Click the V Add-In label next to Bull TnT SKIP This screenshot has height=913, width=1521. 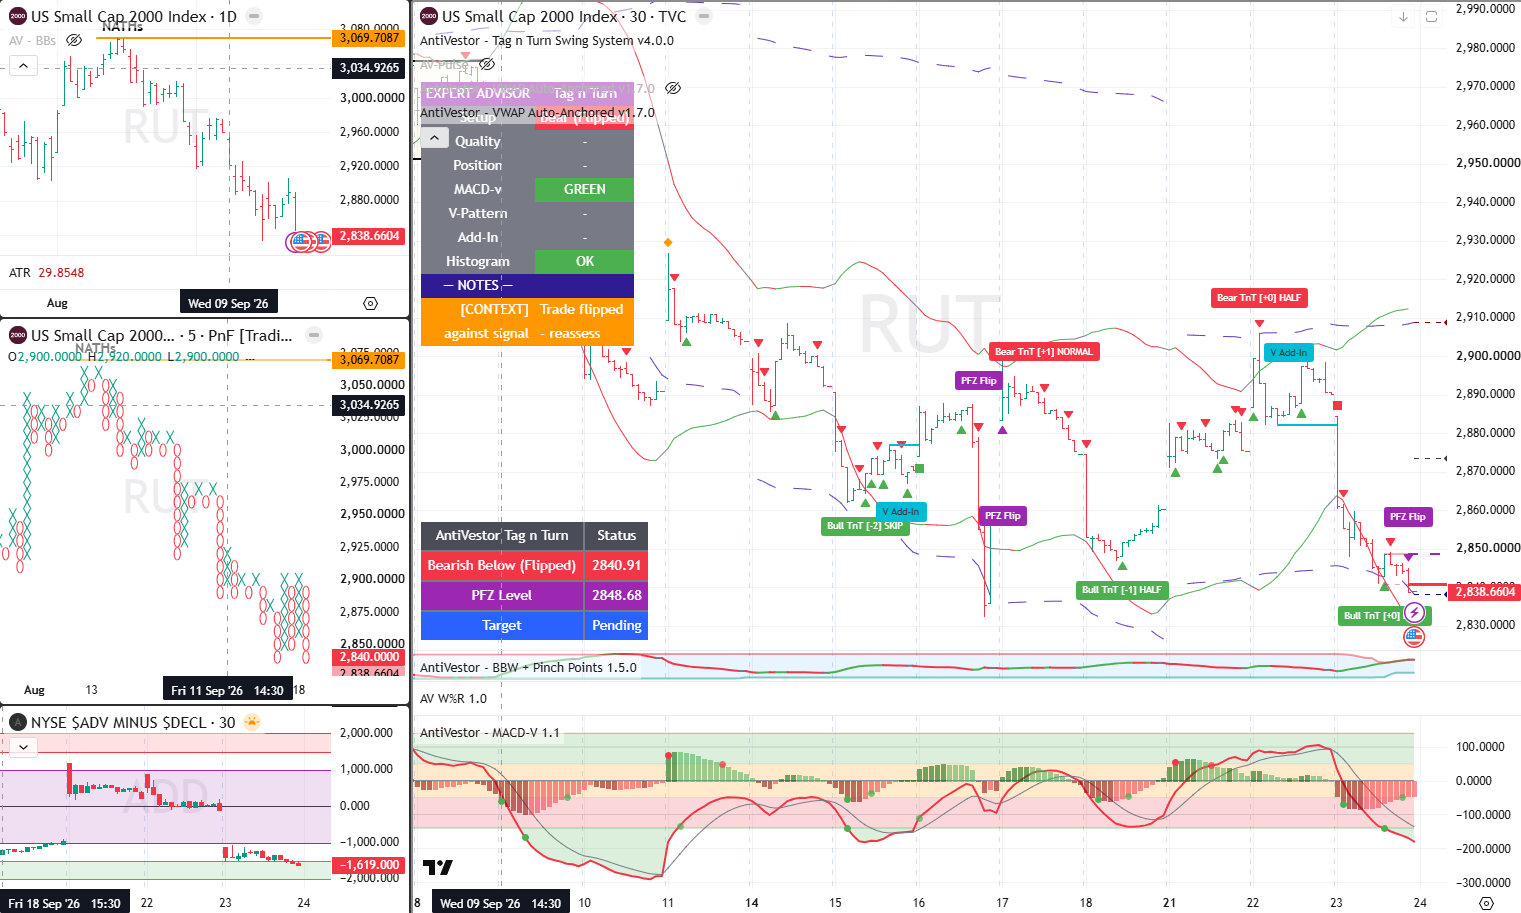point(901,512)
